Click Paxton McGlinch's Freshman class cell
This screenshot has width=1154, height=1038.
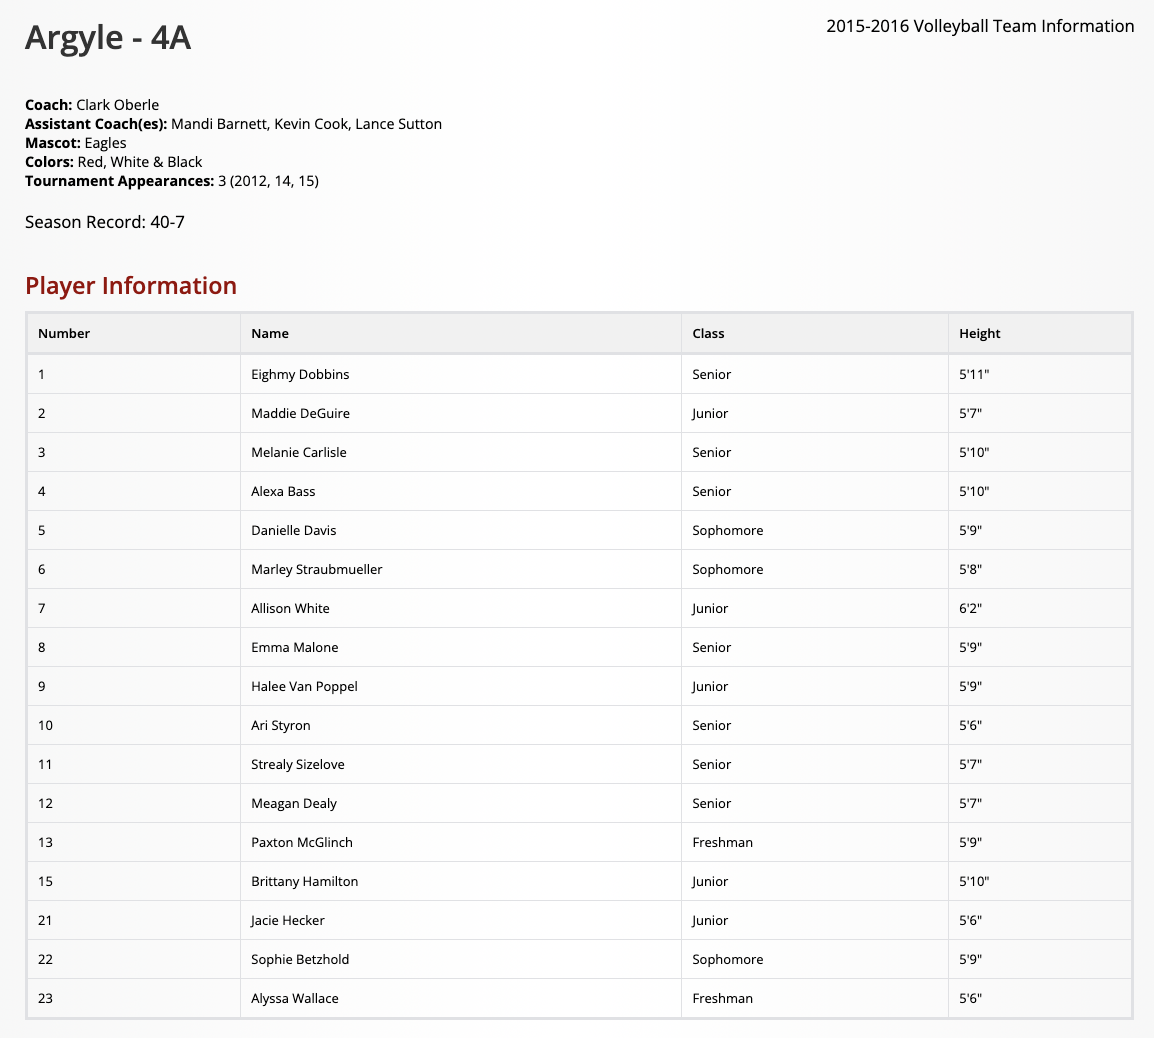722,842
